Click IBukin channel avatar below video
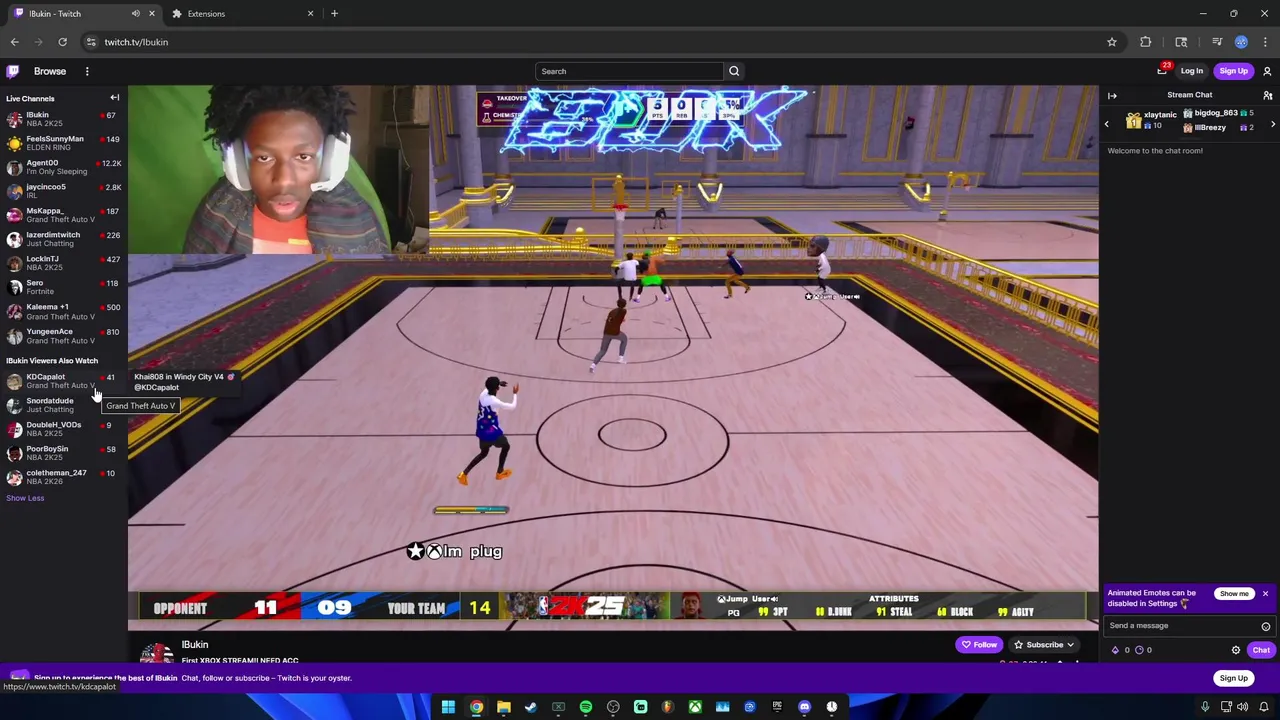 (x=155, y=652)
